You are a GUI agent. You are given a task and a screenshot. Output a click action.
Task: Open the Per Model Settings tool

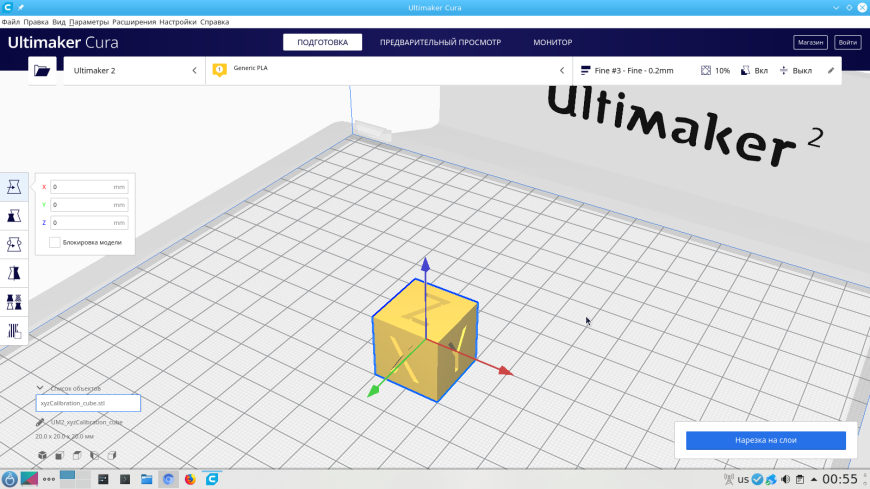pyautogui.click(x=14, y=303)
